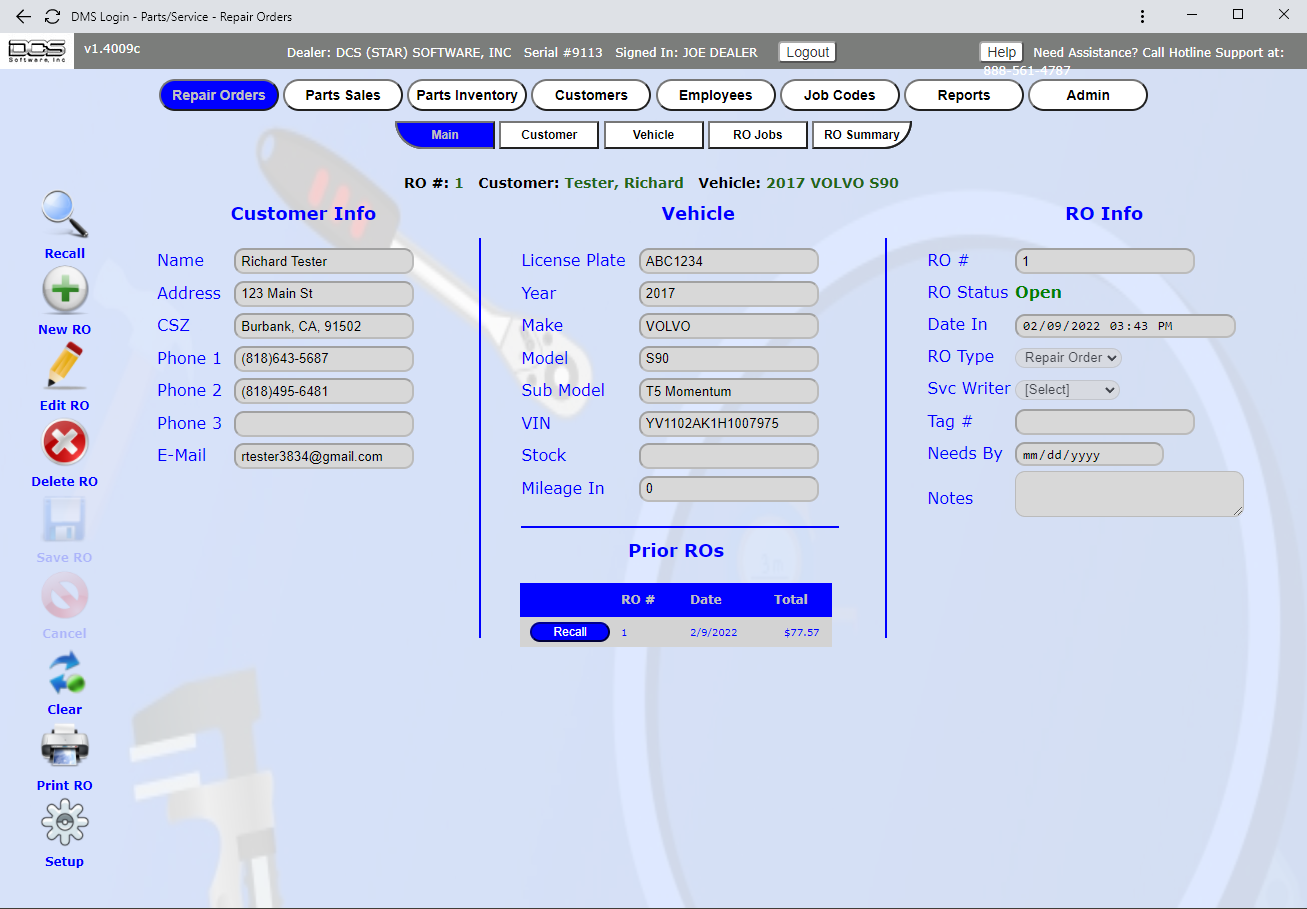
Task: Open the RO Type dropdown
Action: (x=1068, y=357)
